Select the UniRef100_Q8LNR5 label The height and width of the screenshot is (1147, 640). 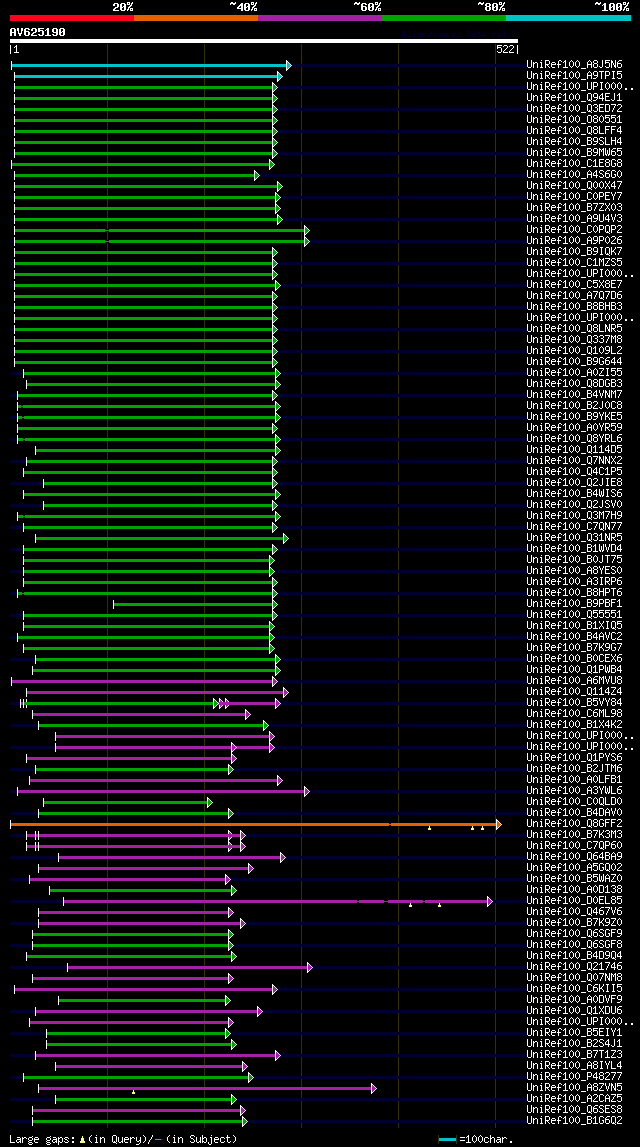click(574, 328)
